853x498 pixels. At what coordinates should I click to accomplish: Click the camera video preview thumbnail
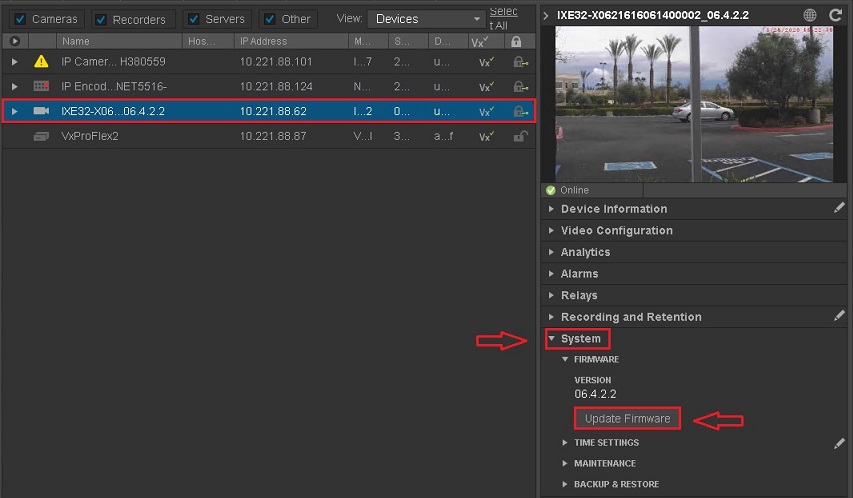[692, 103]
